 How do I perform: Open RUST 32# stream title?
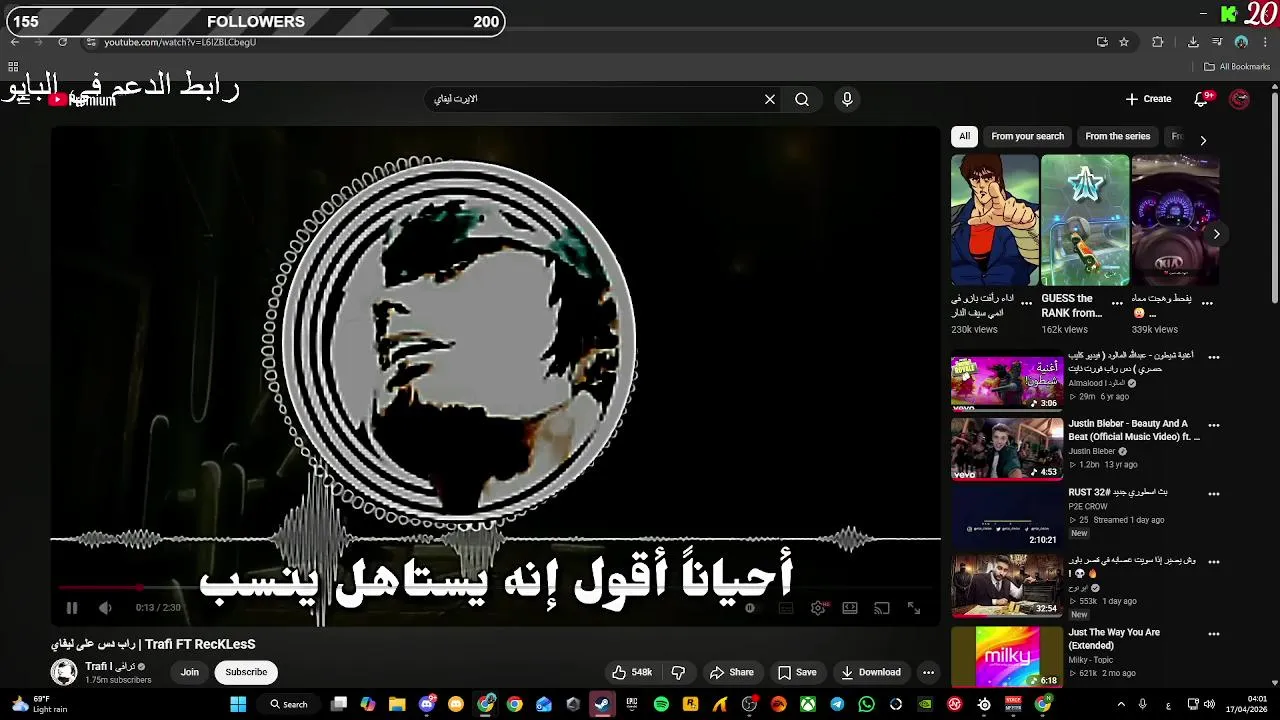click(x=1118, y=492)
